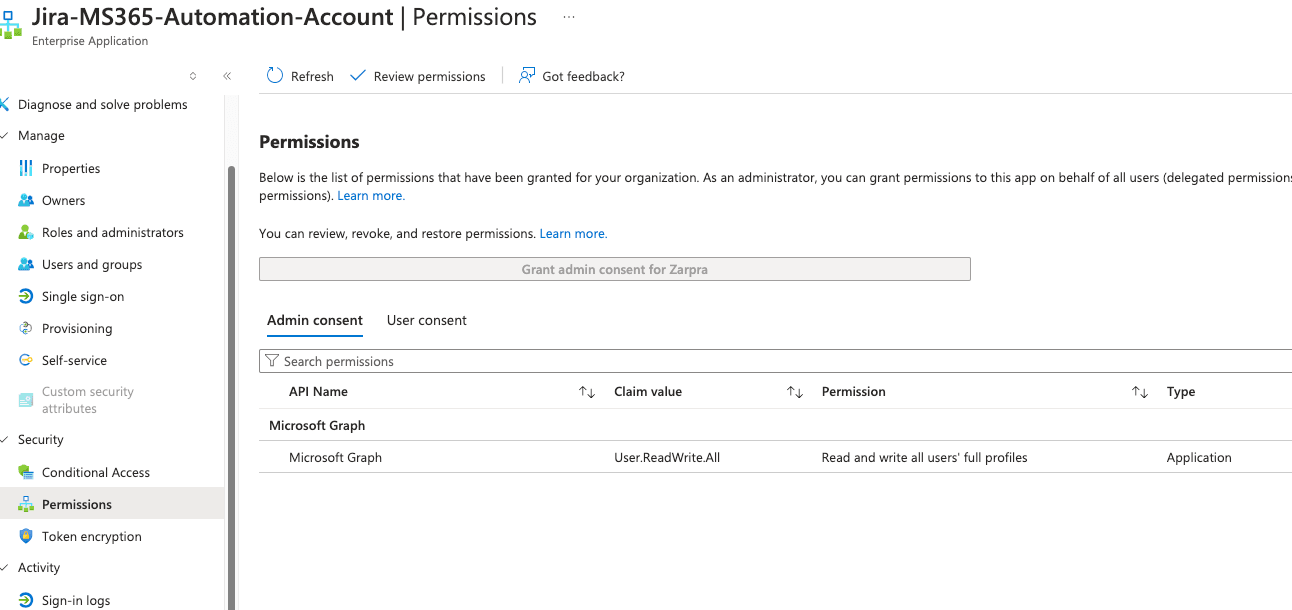Click the Review permissions checkmark icon
Screen dimensions: 1292x610
pyautogui.click(x=357, y=76)
